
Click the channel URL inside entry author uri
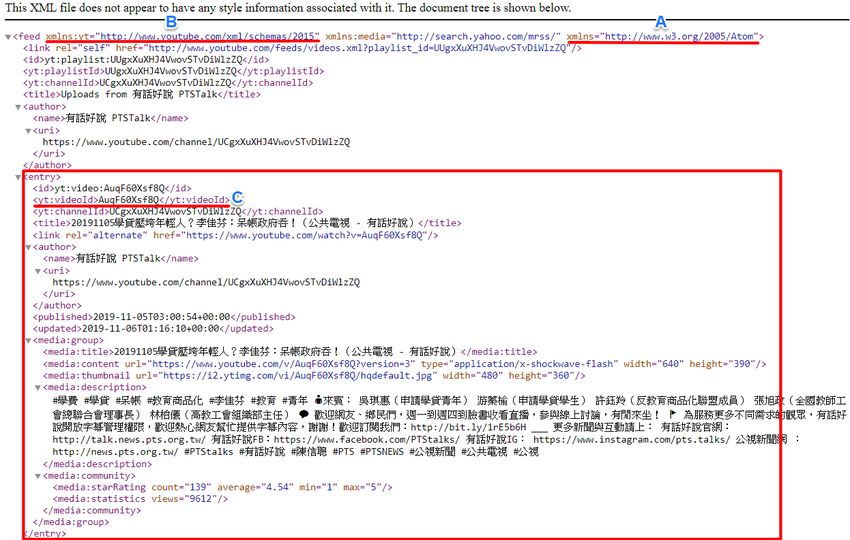[x=206, y=282]
